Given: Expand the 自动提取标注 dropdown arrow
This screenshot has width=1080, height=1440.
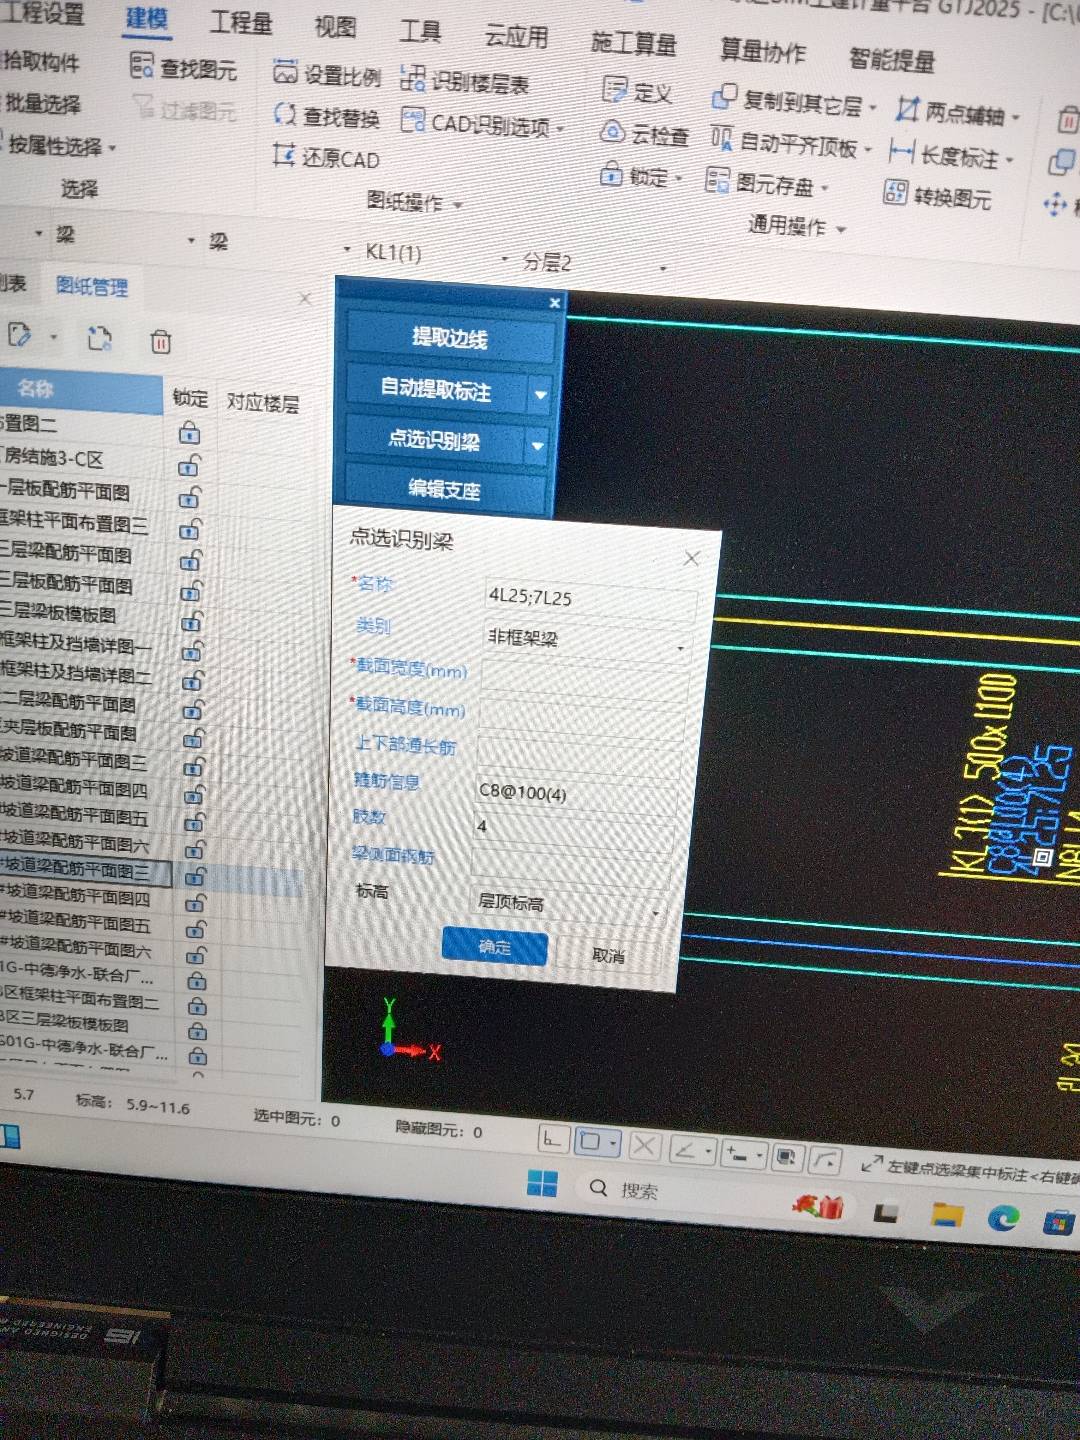Looking at the screenshot, I should 541,395.
